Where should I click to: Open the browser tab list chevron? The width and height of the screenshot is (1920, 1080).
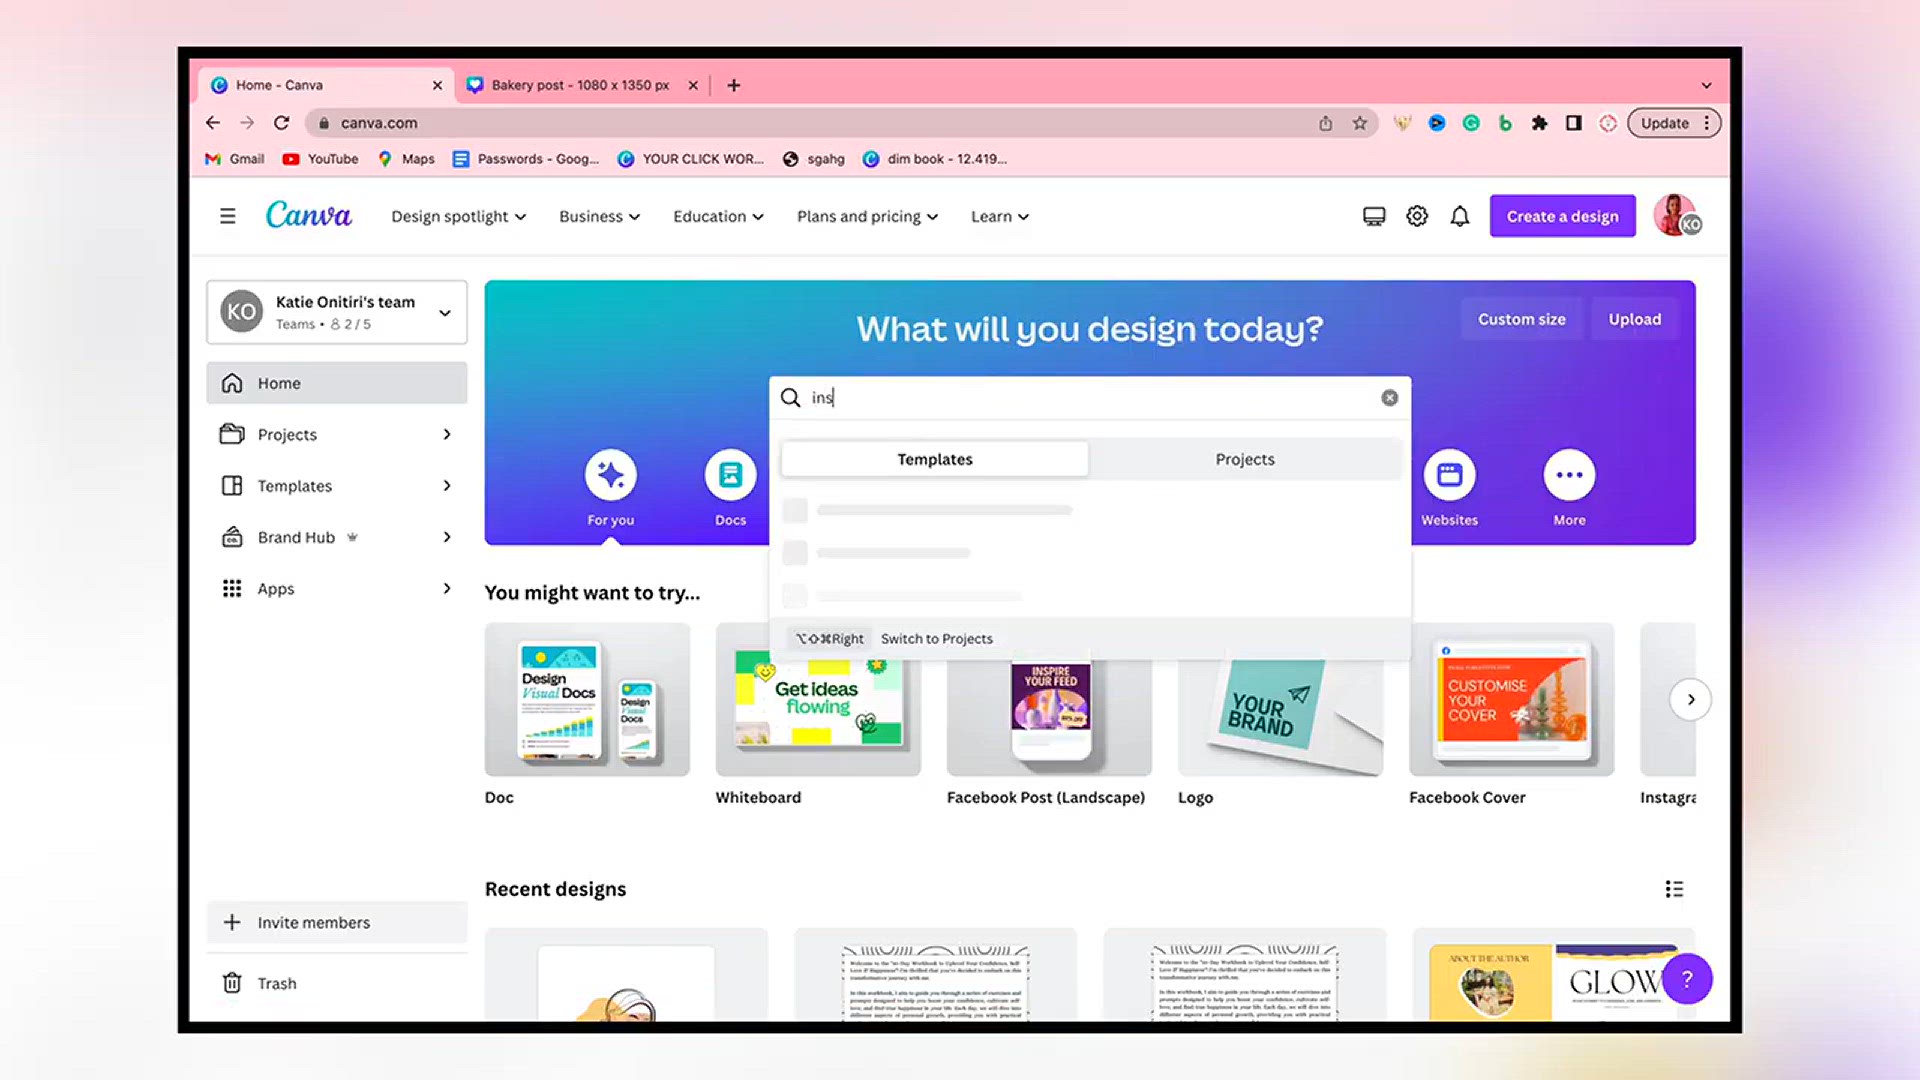1706,85
